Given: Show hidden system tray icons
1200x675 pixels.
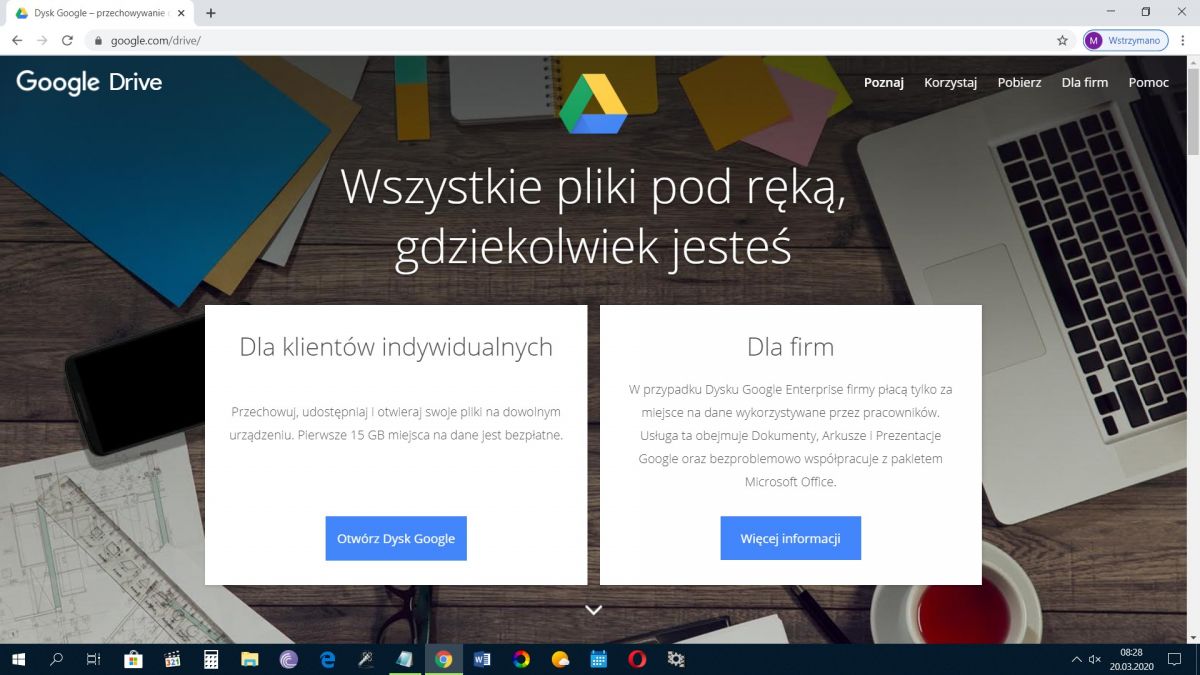Looking at the screenshot, I should (x=1076, y=660).
